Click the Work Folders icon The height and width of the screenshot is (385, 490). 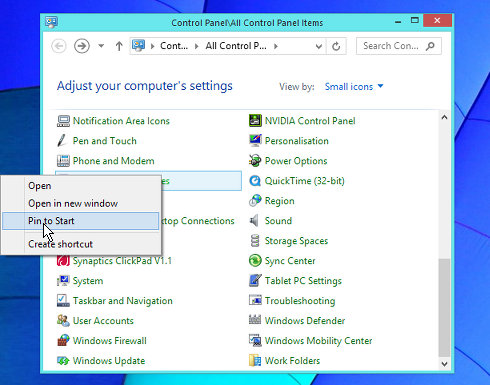tap(255, 361)
